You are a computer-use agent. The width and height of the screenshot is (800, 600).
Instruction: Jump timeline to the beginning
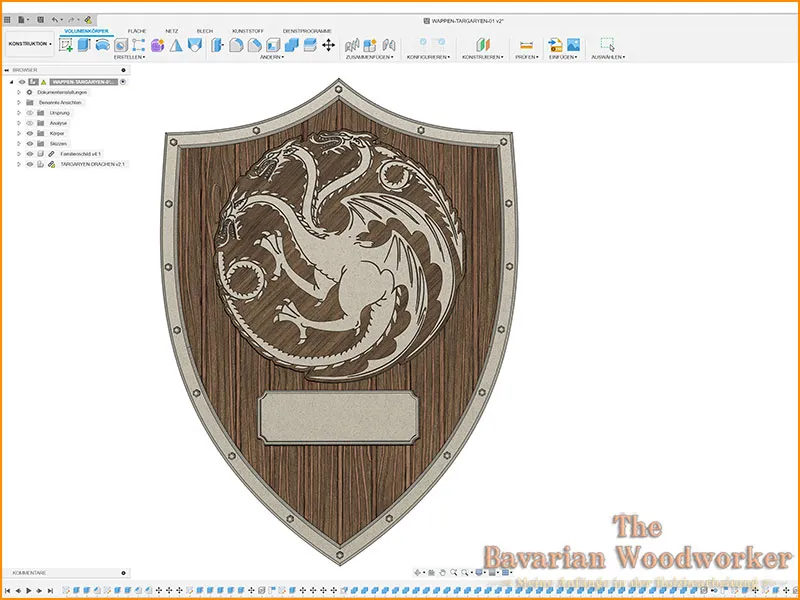(7, 591)
